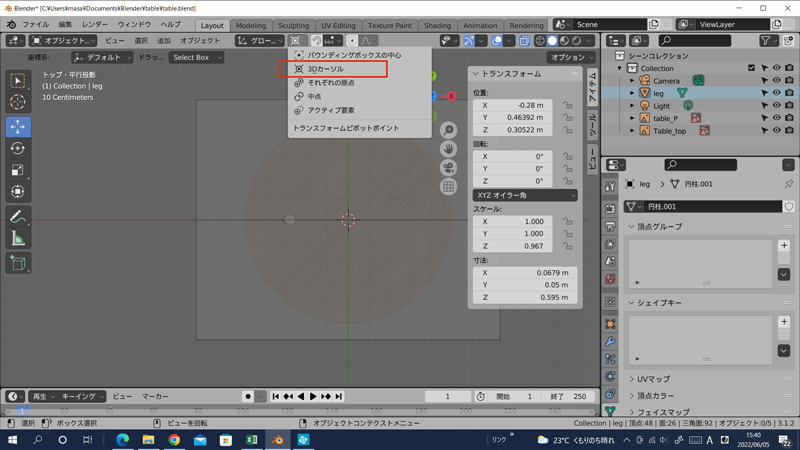Expand the Vertex Colors panel

point(655,395)
